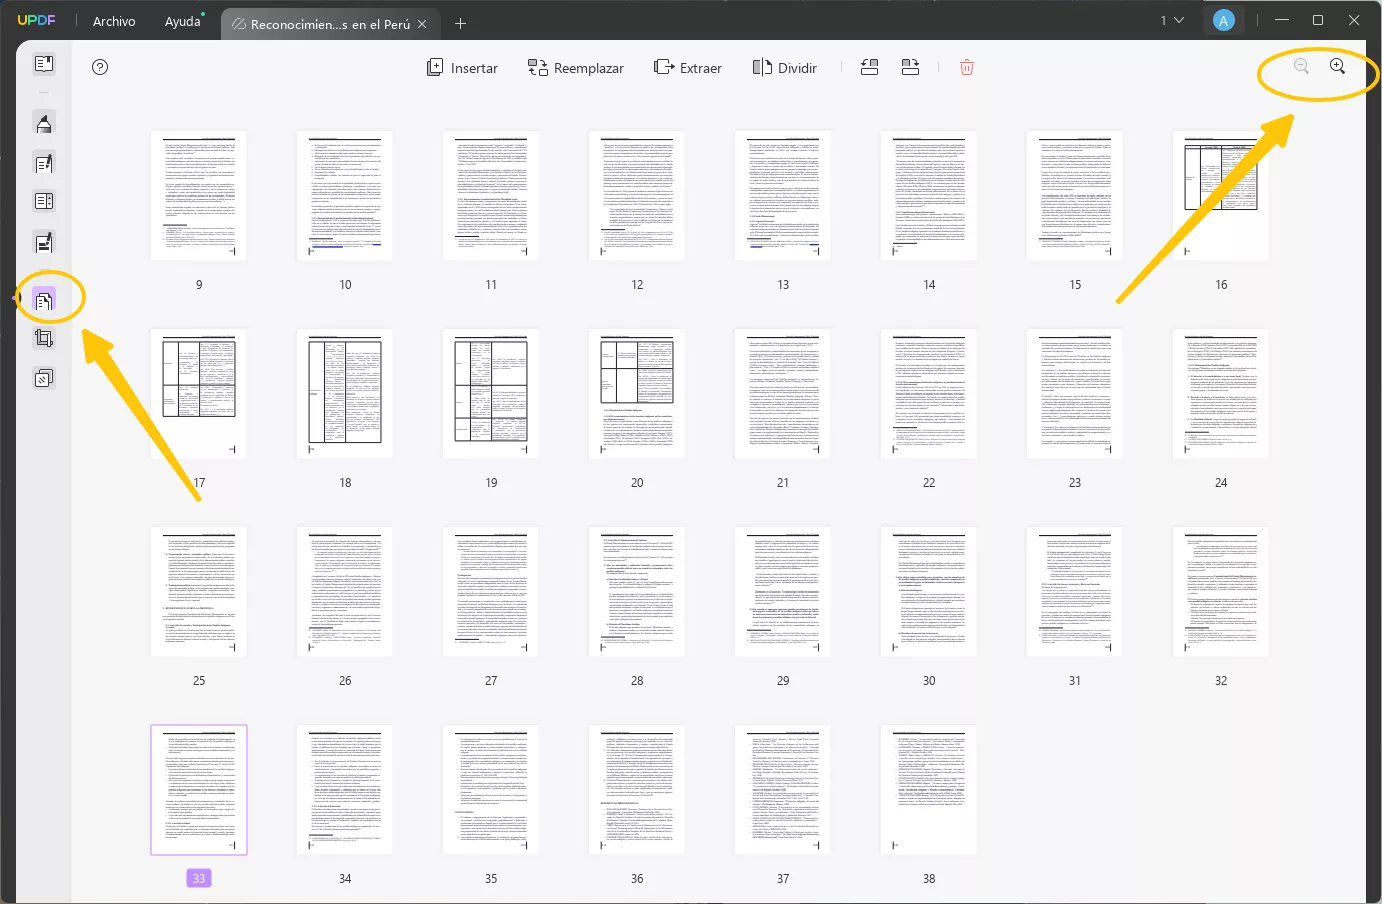The image size is (1382, 904).
Task: Select page 25 thumbnail
Action: [x=199, y=592]
